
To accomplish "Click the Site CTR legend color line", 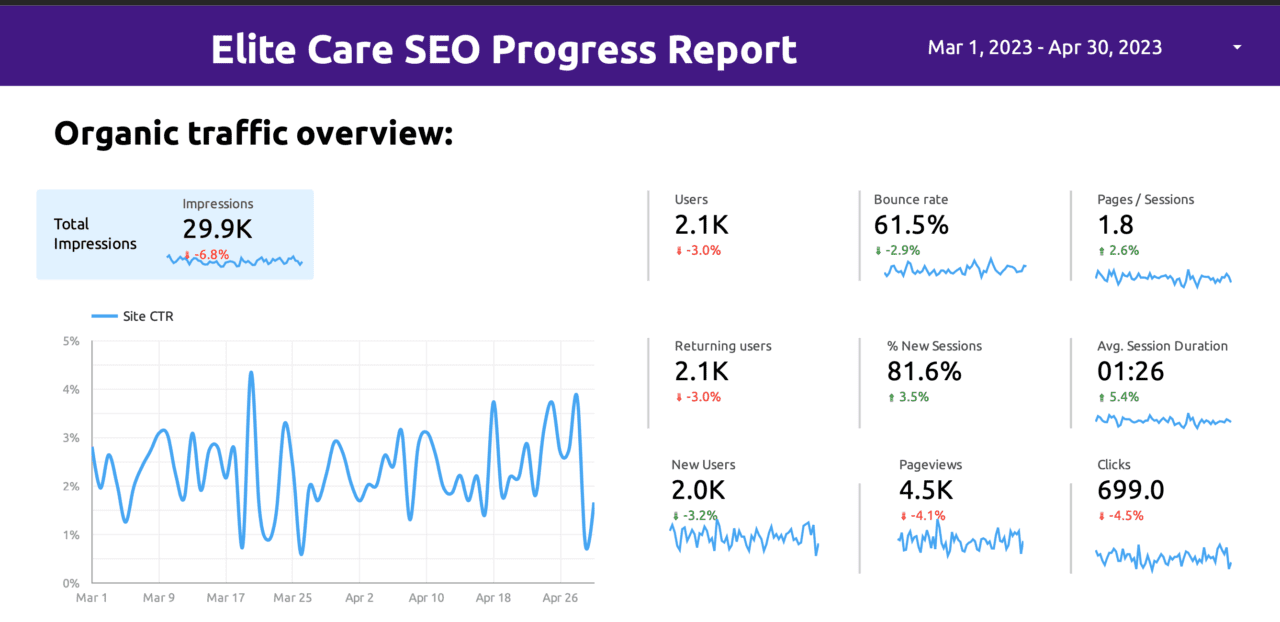I will pos(104,316).
